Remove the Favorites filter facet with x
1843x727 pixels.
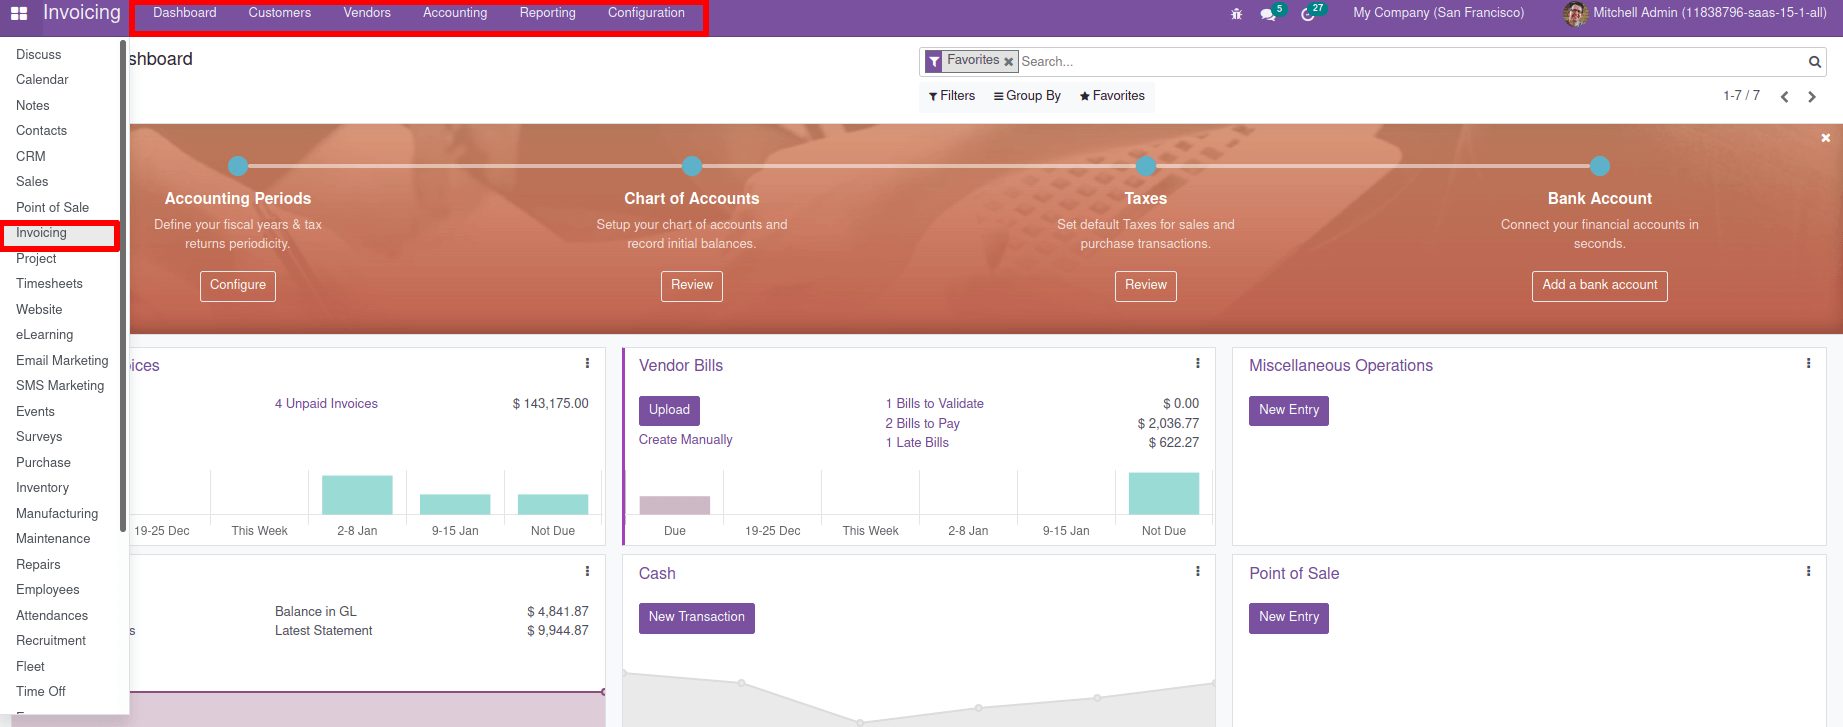(x=1008, y=62)
